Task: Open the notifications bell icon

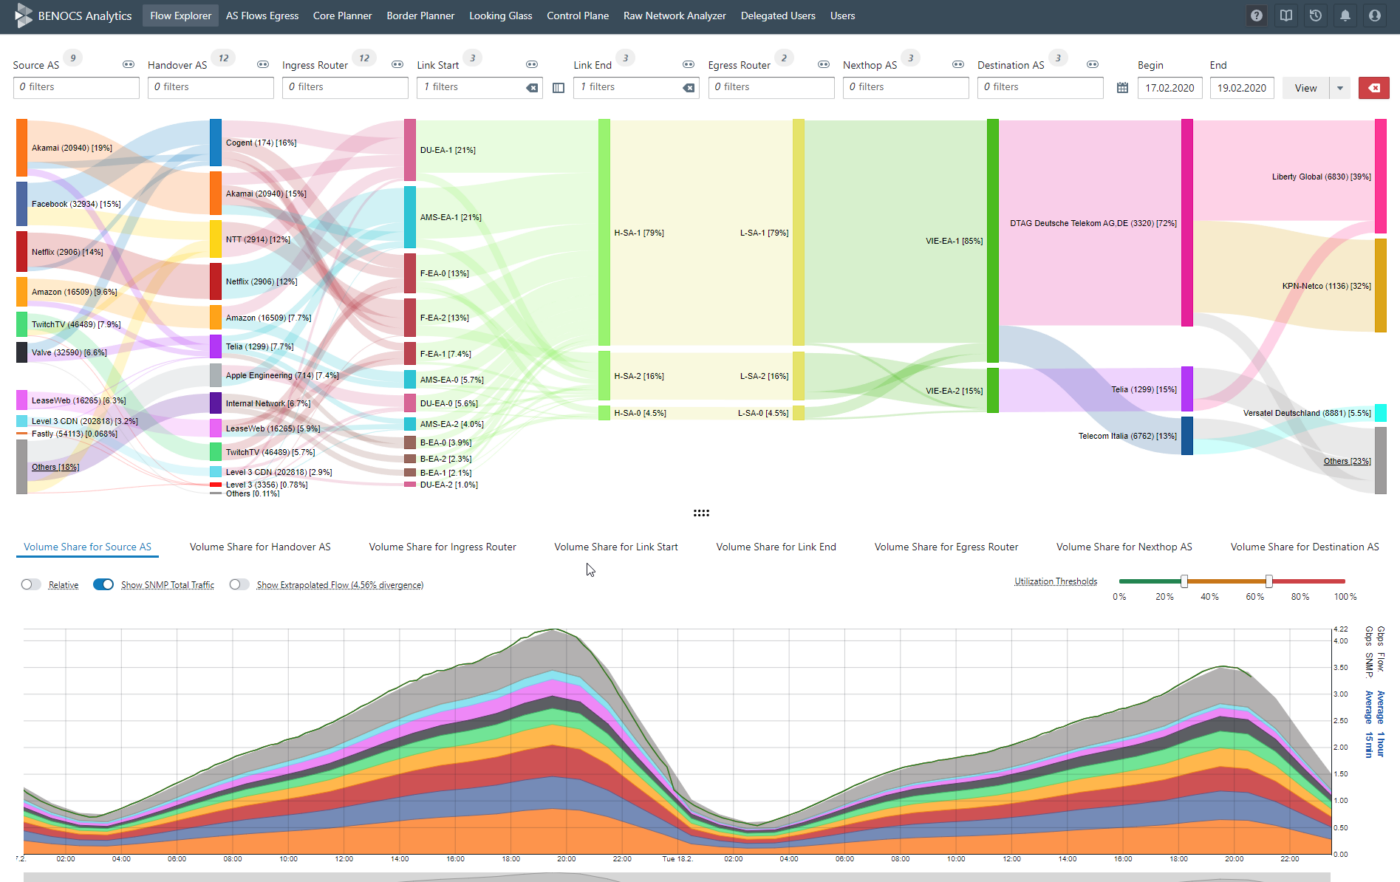Action: point(1345,15)
